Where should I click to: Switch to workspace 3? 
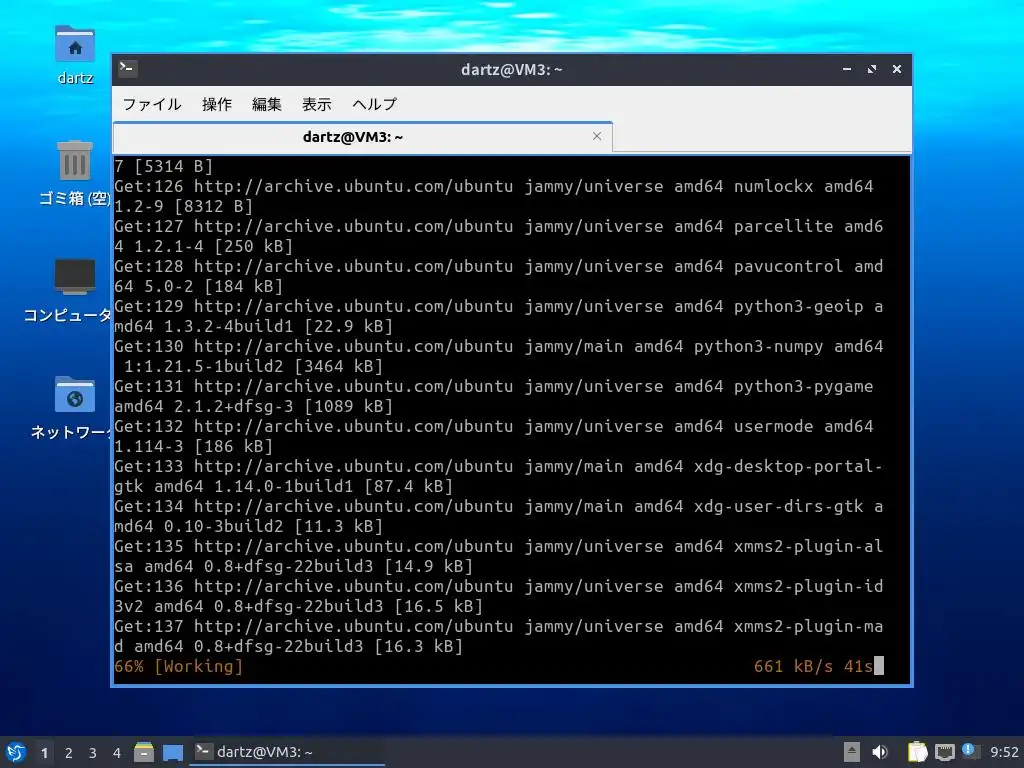tap(93, 753)
